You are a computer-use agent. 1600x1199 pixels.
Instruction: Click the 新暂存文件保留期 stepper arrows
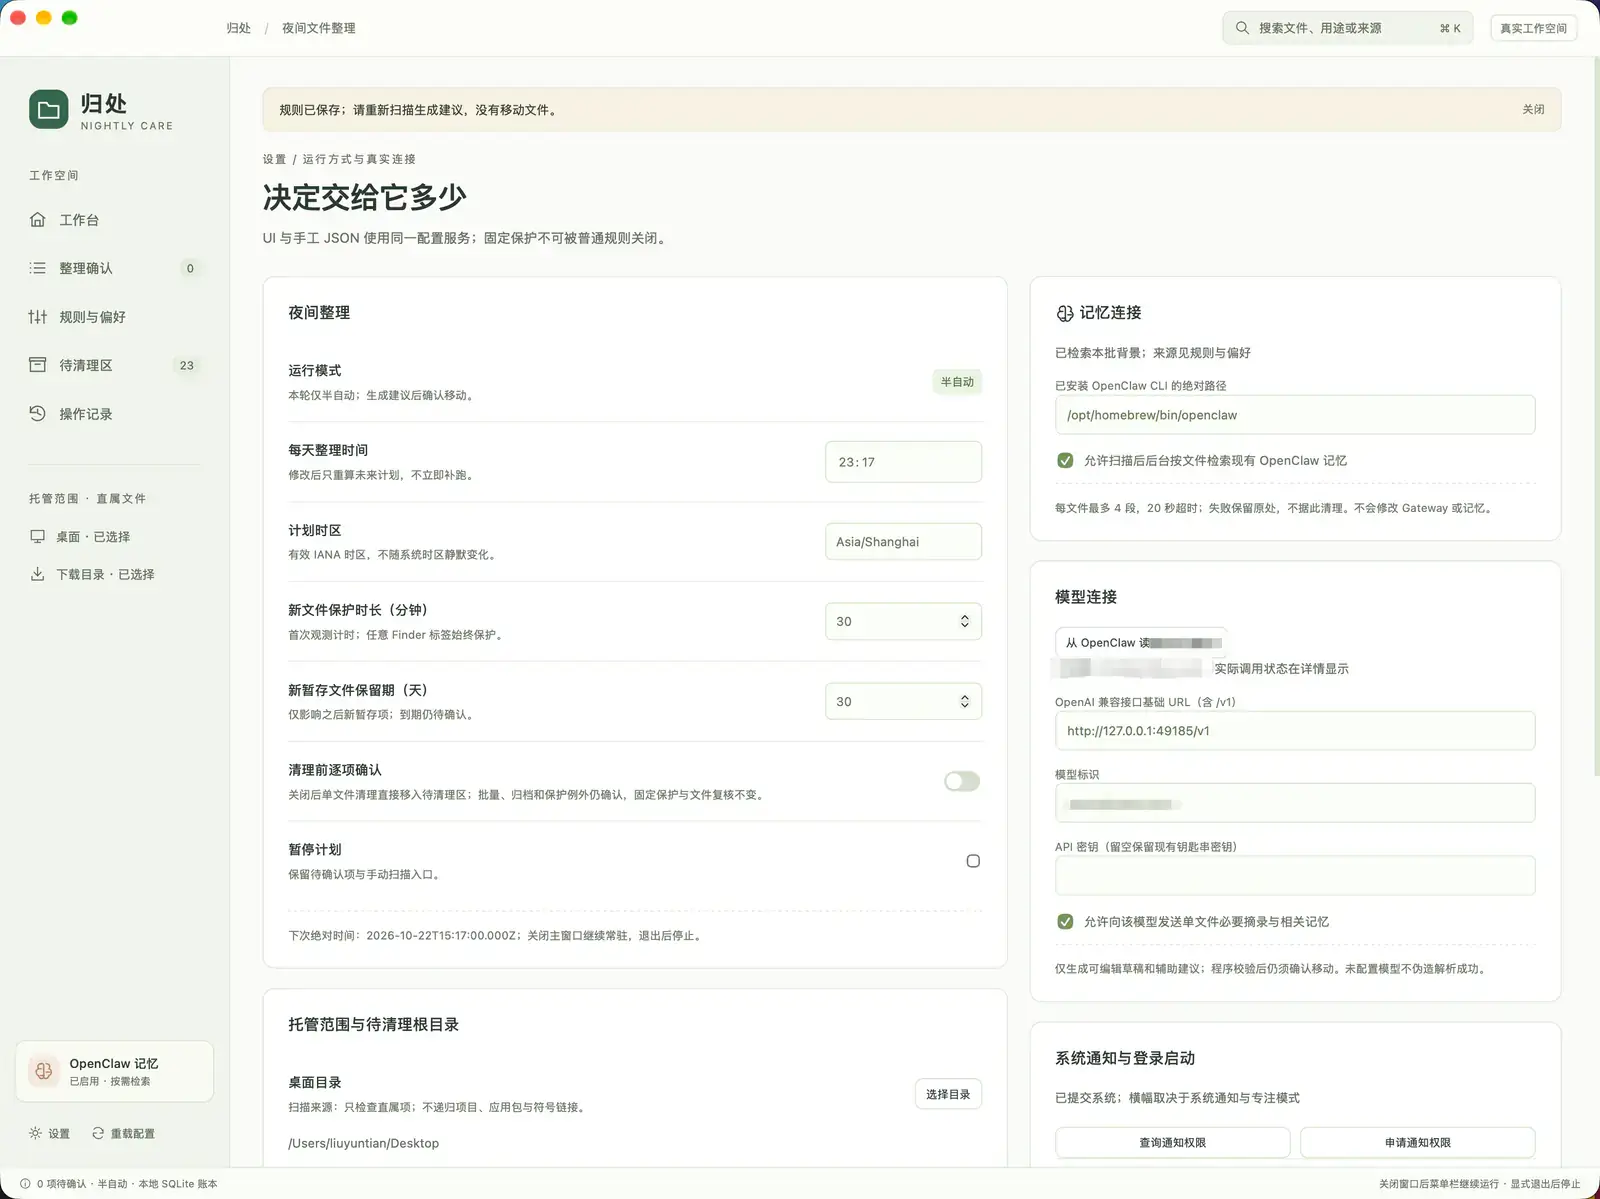tap(964, 702)
